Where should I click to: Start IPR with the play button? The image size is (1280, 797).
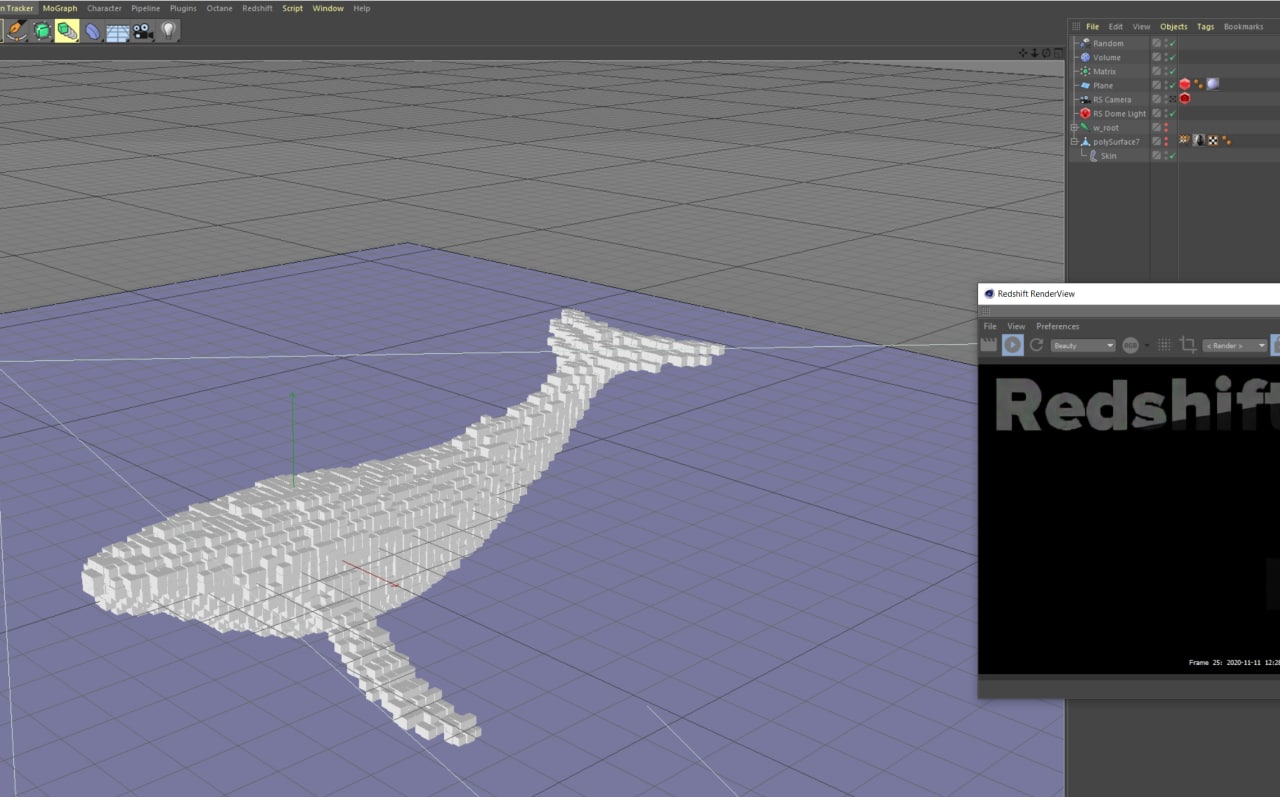[1013, 345]
